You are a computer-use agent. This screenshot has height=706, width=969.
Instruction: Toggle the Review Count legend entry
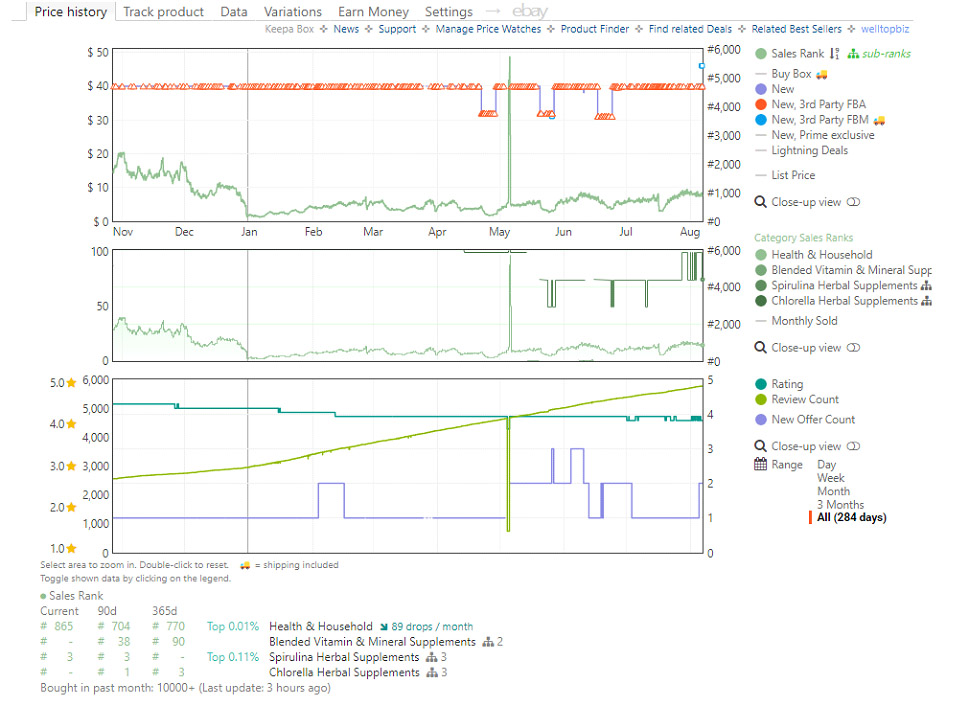805,400
